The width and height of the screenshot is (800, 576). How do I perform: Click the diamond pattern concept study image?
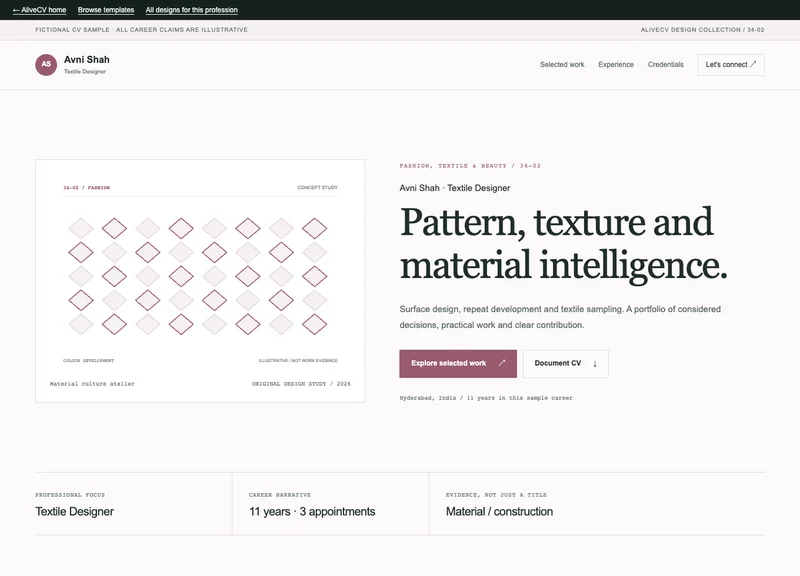click(200, 281)
